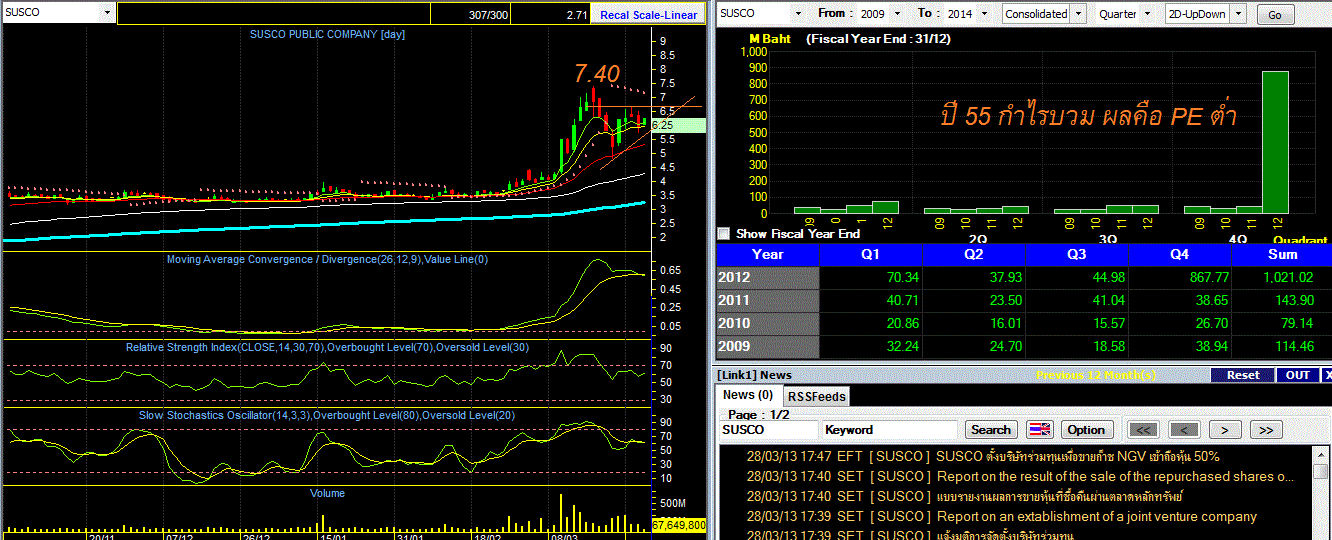The width and height of the screenshot is (1332, 540).
Task: Go to last news page (>>)
Action: pyautogui.click(x=1266, y=430)
